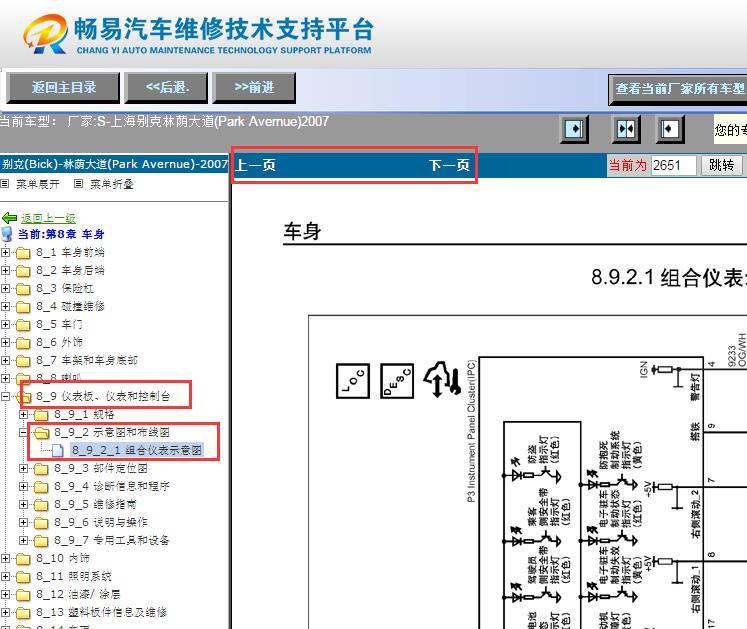Viewport: 747px width, 629px height.
Task: Select 菜单折叠 collapse-all menu option
Action: coord(111,184)
